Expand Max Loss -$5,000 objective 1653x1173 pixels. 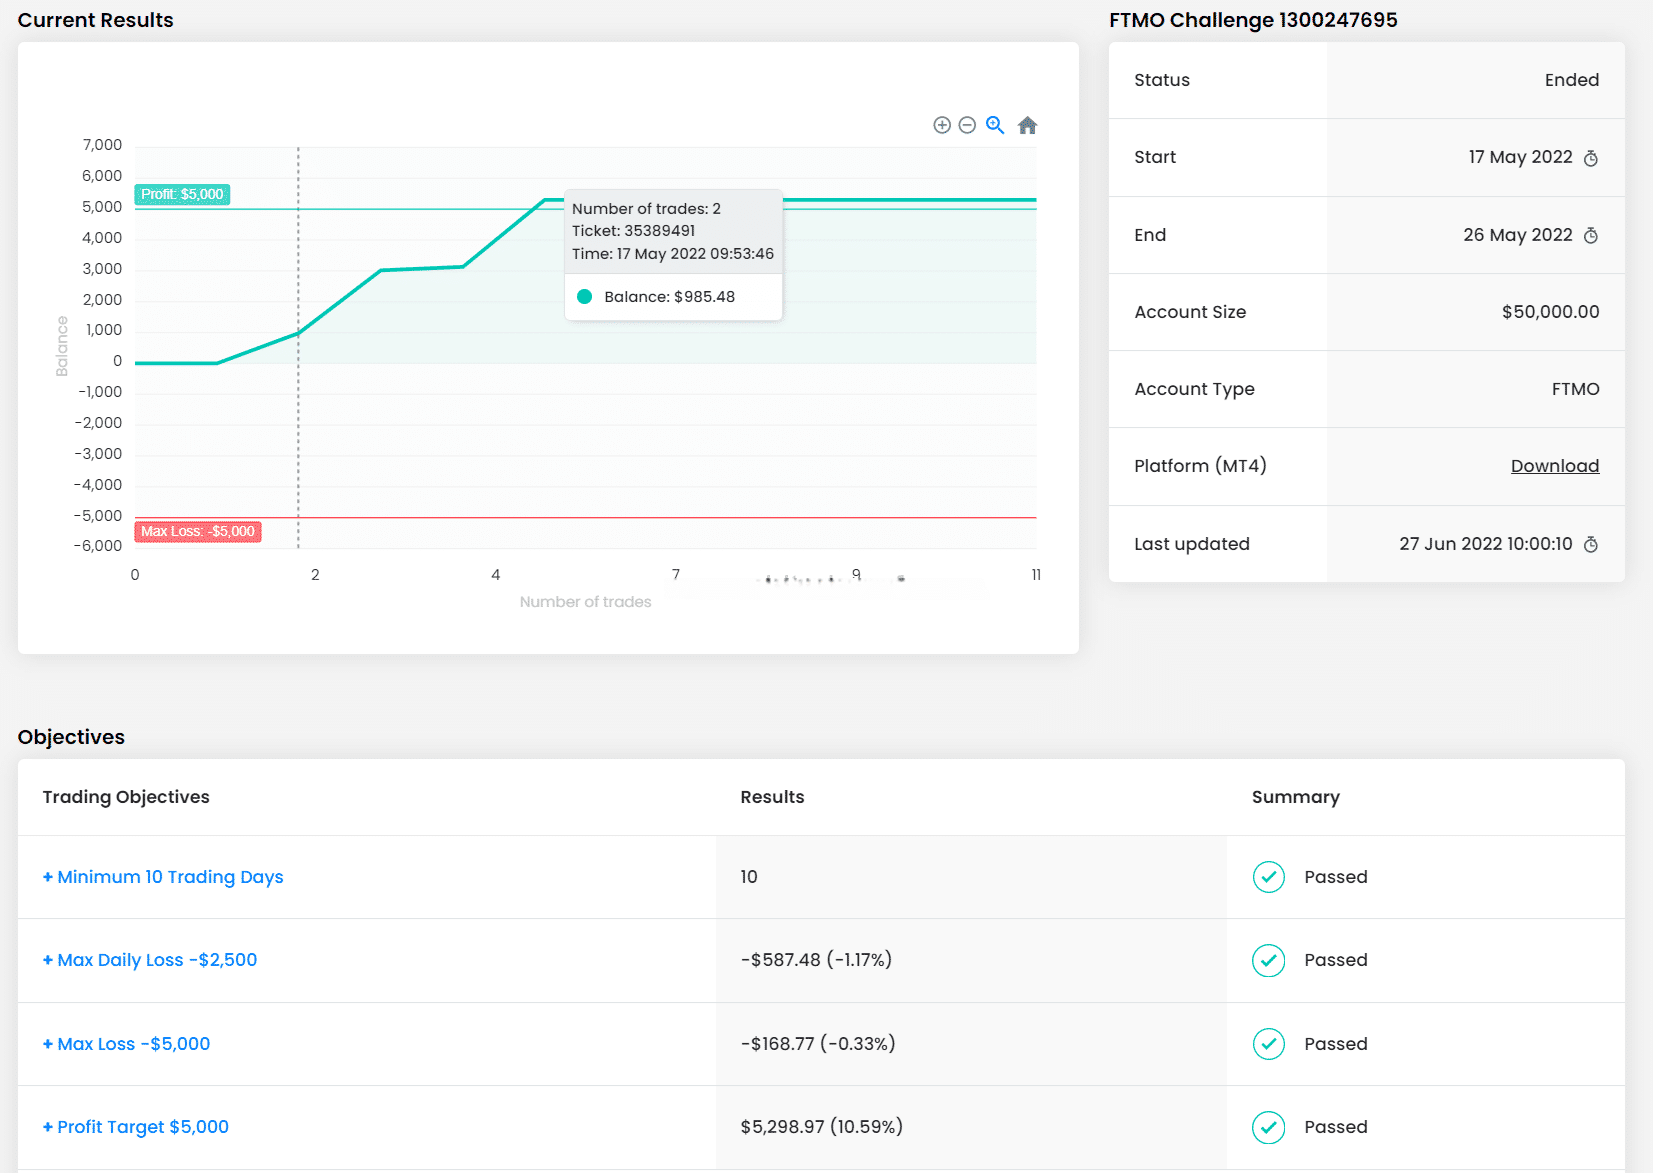pyautogui.click(x=127, y=1044)
